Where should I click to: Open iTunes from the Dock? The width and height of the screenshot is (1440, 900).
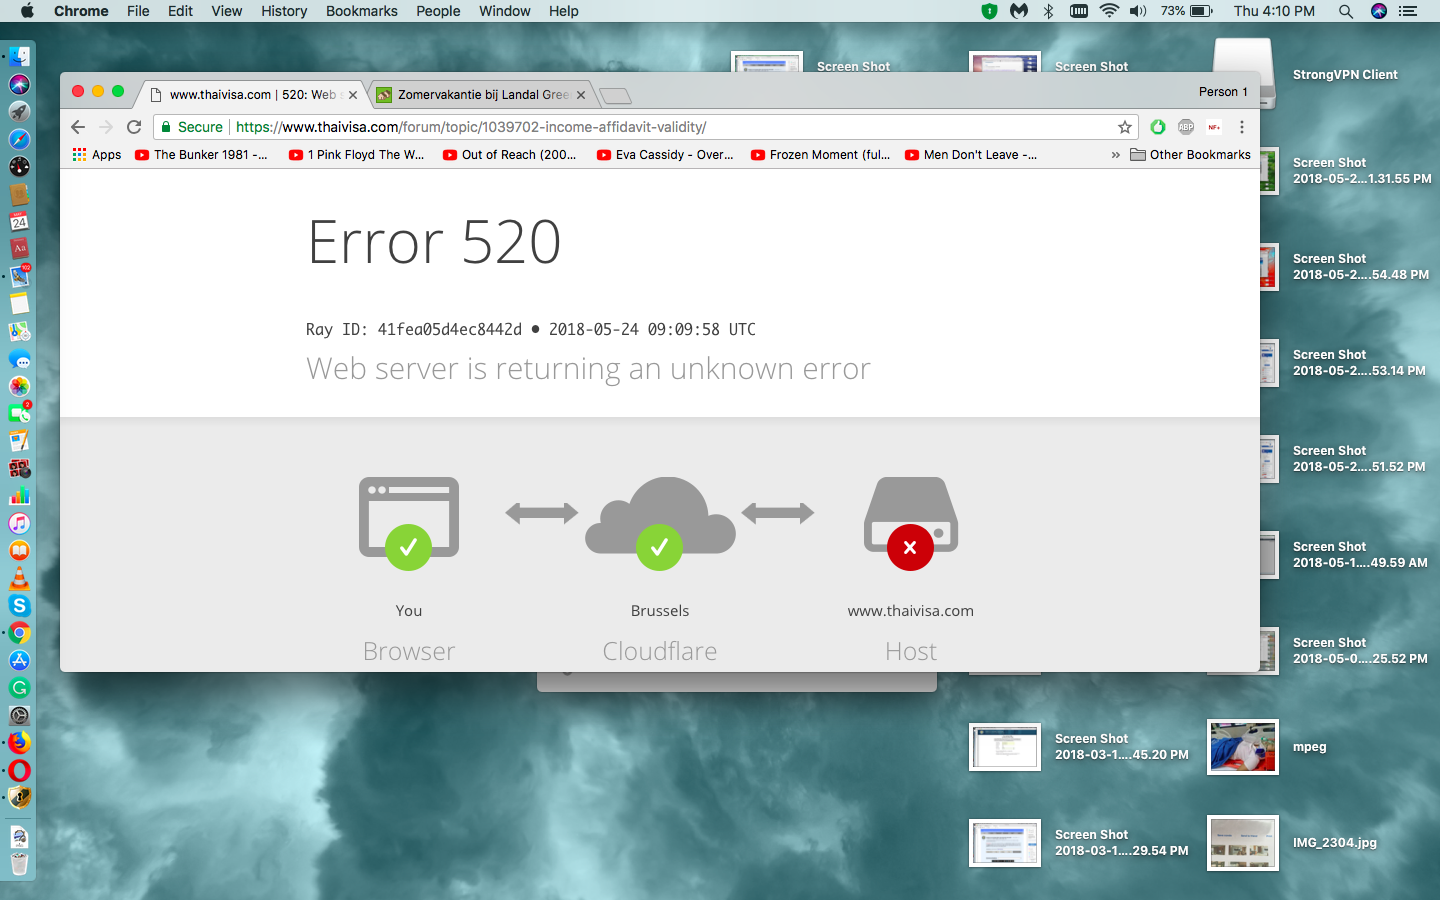click(19, 523)
